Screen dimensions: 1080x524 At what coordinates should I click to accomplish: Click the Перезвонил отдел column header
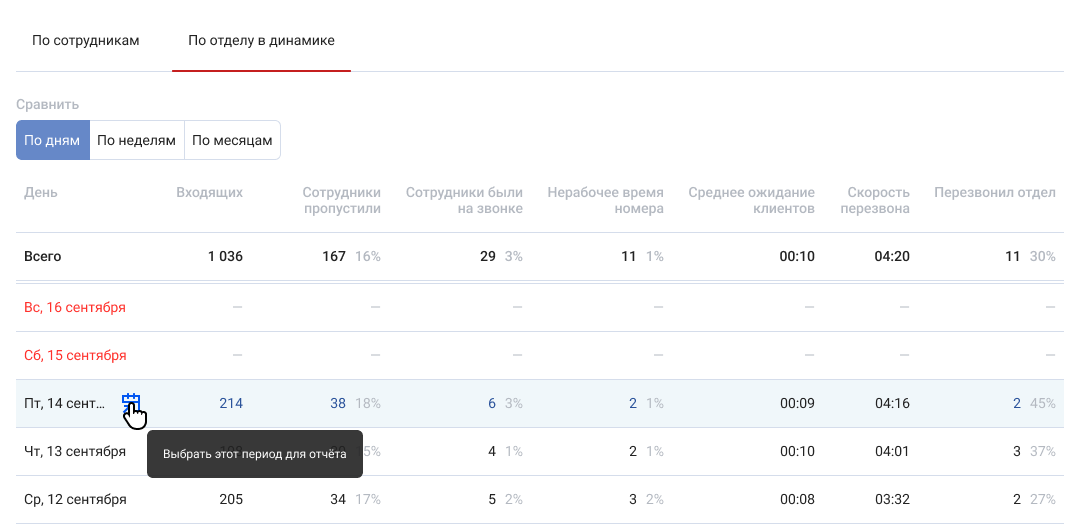tap(994, 193)
